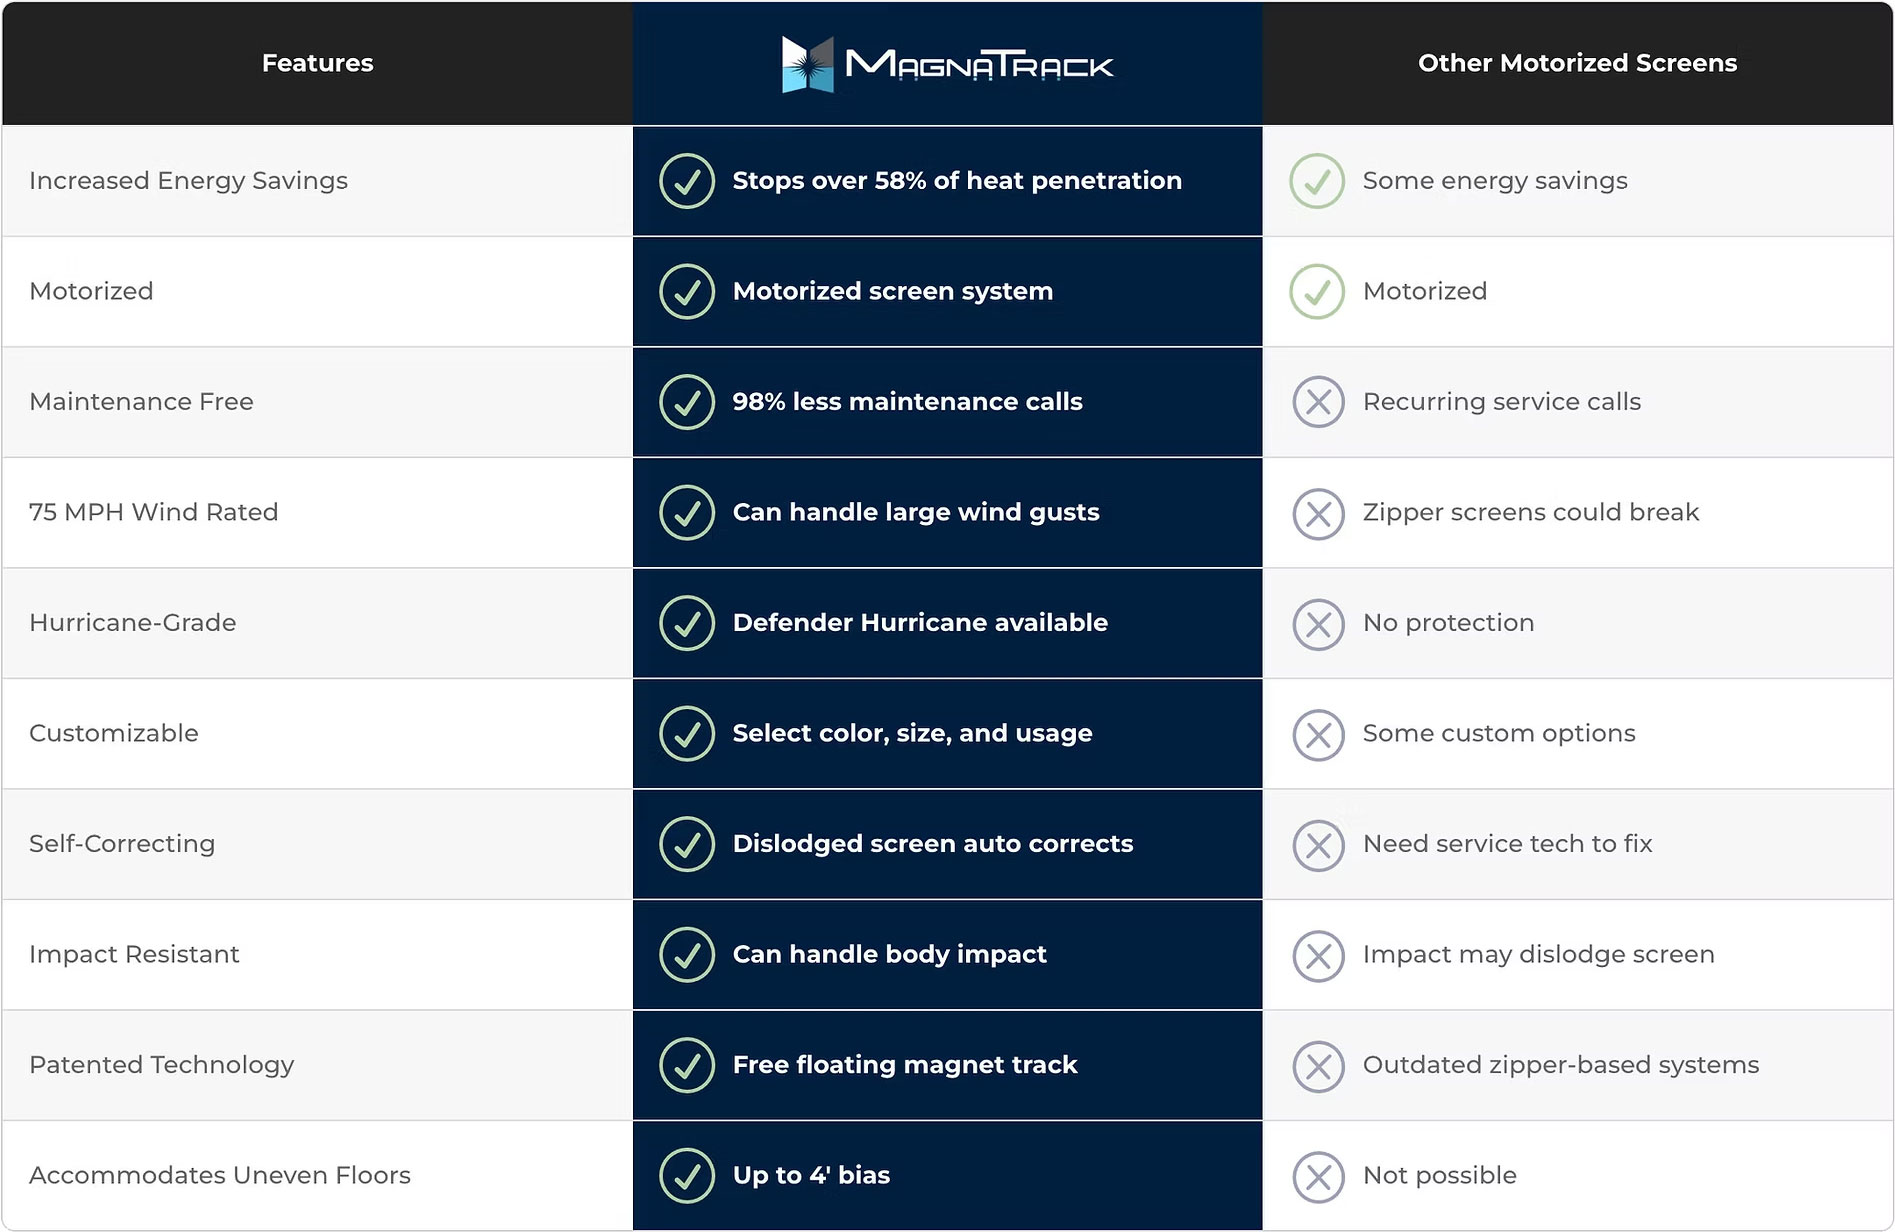The height and width of the screenshot is (1232, 1895).
Task: Click the Hurricane-Grade feature label
Action: coord(132,623)
